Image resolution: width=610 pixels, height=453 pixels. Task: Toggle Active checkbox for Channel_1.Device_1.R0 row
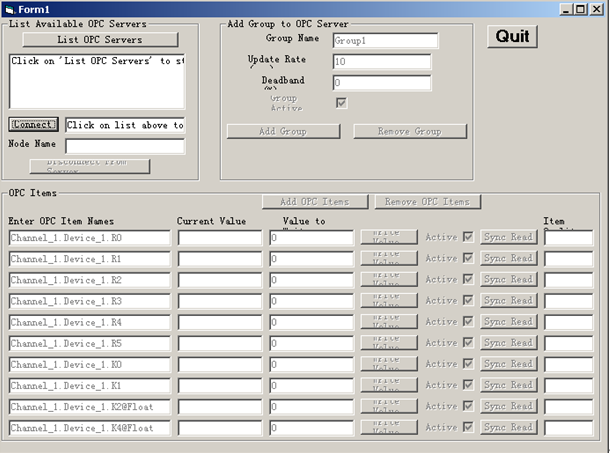click(x=468, y=237)
